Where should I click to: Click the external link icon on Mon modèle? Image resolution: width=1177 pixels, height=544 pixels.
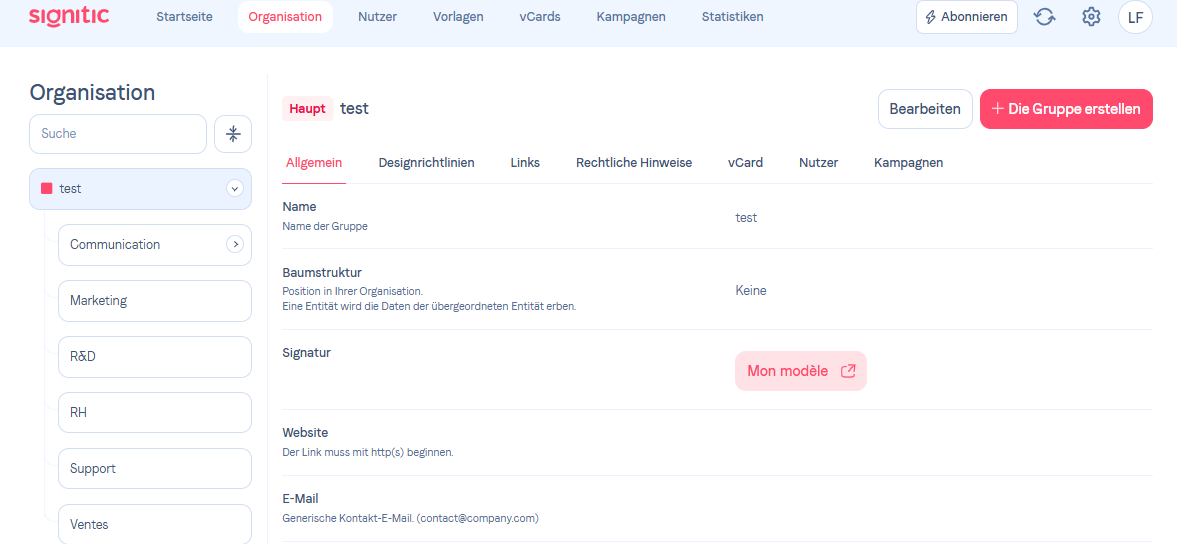848,371
